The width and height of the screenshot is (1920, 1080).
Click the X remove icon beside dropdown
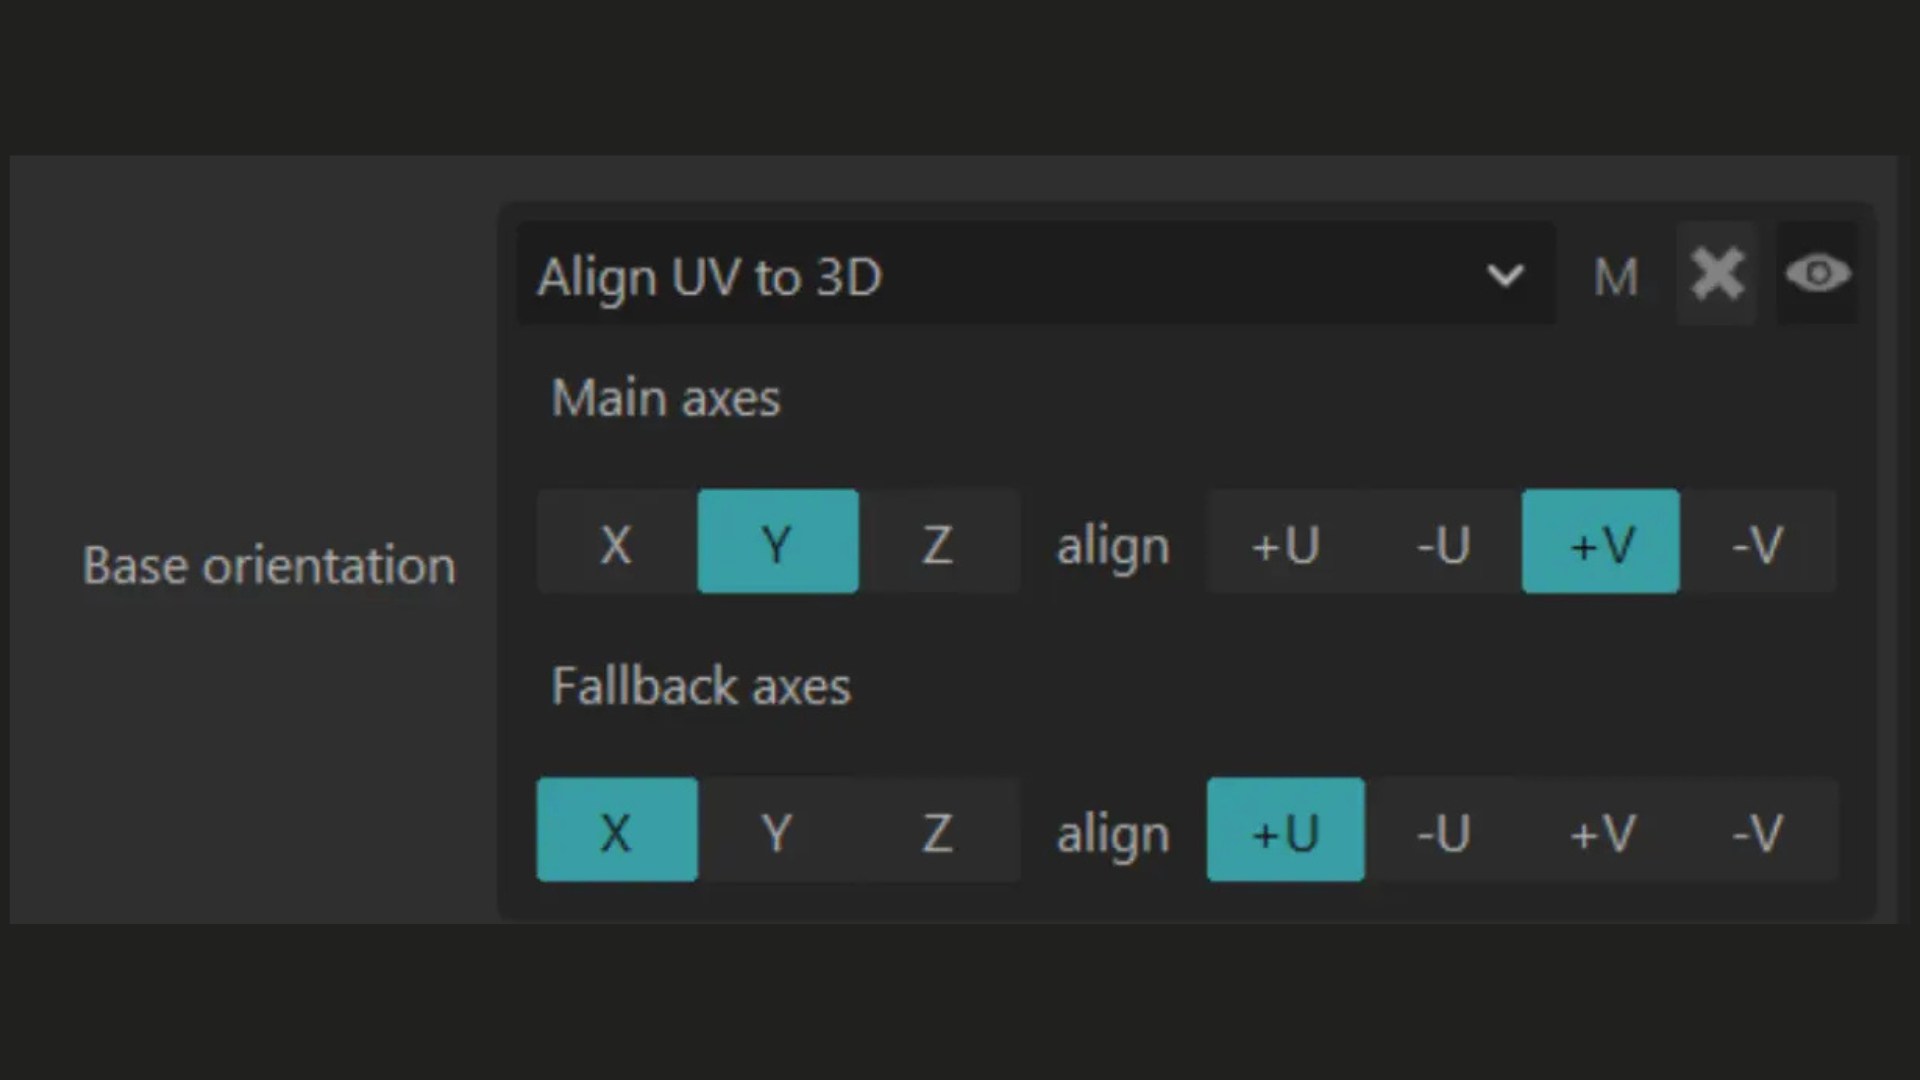1717,274
